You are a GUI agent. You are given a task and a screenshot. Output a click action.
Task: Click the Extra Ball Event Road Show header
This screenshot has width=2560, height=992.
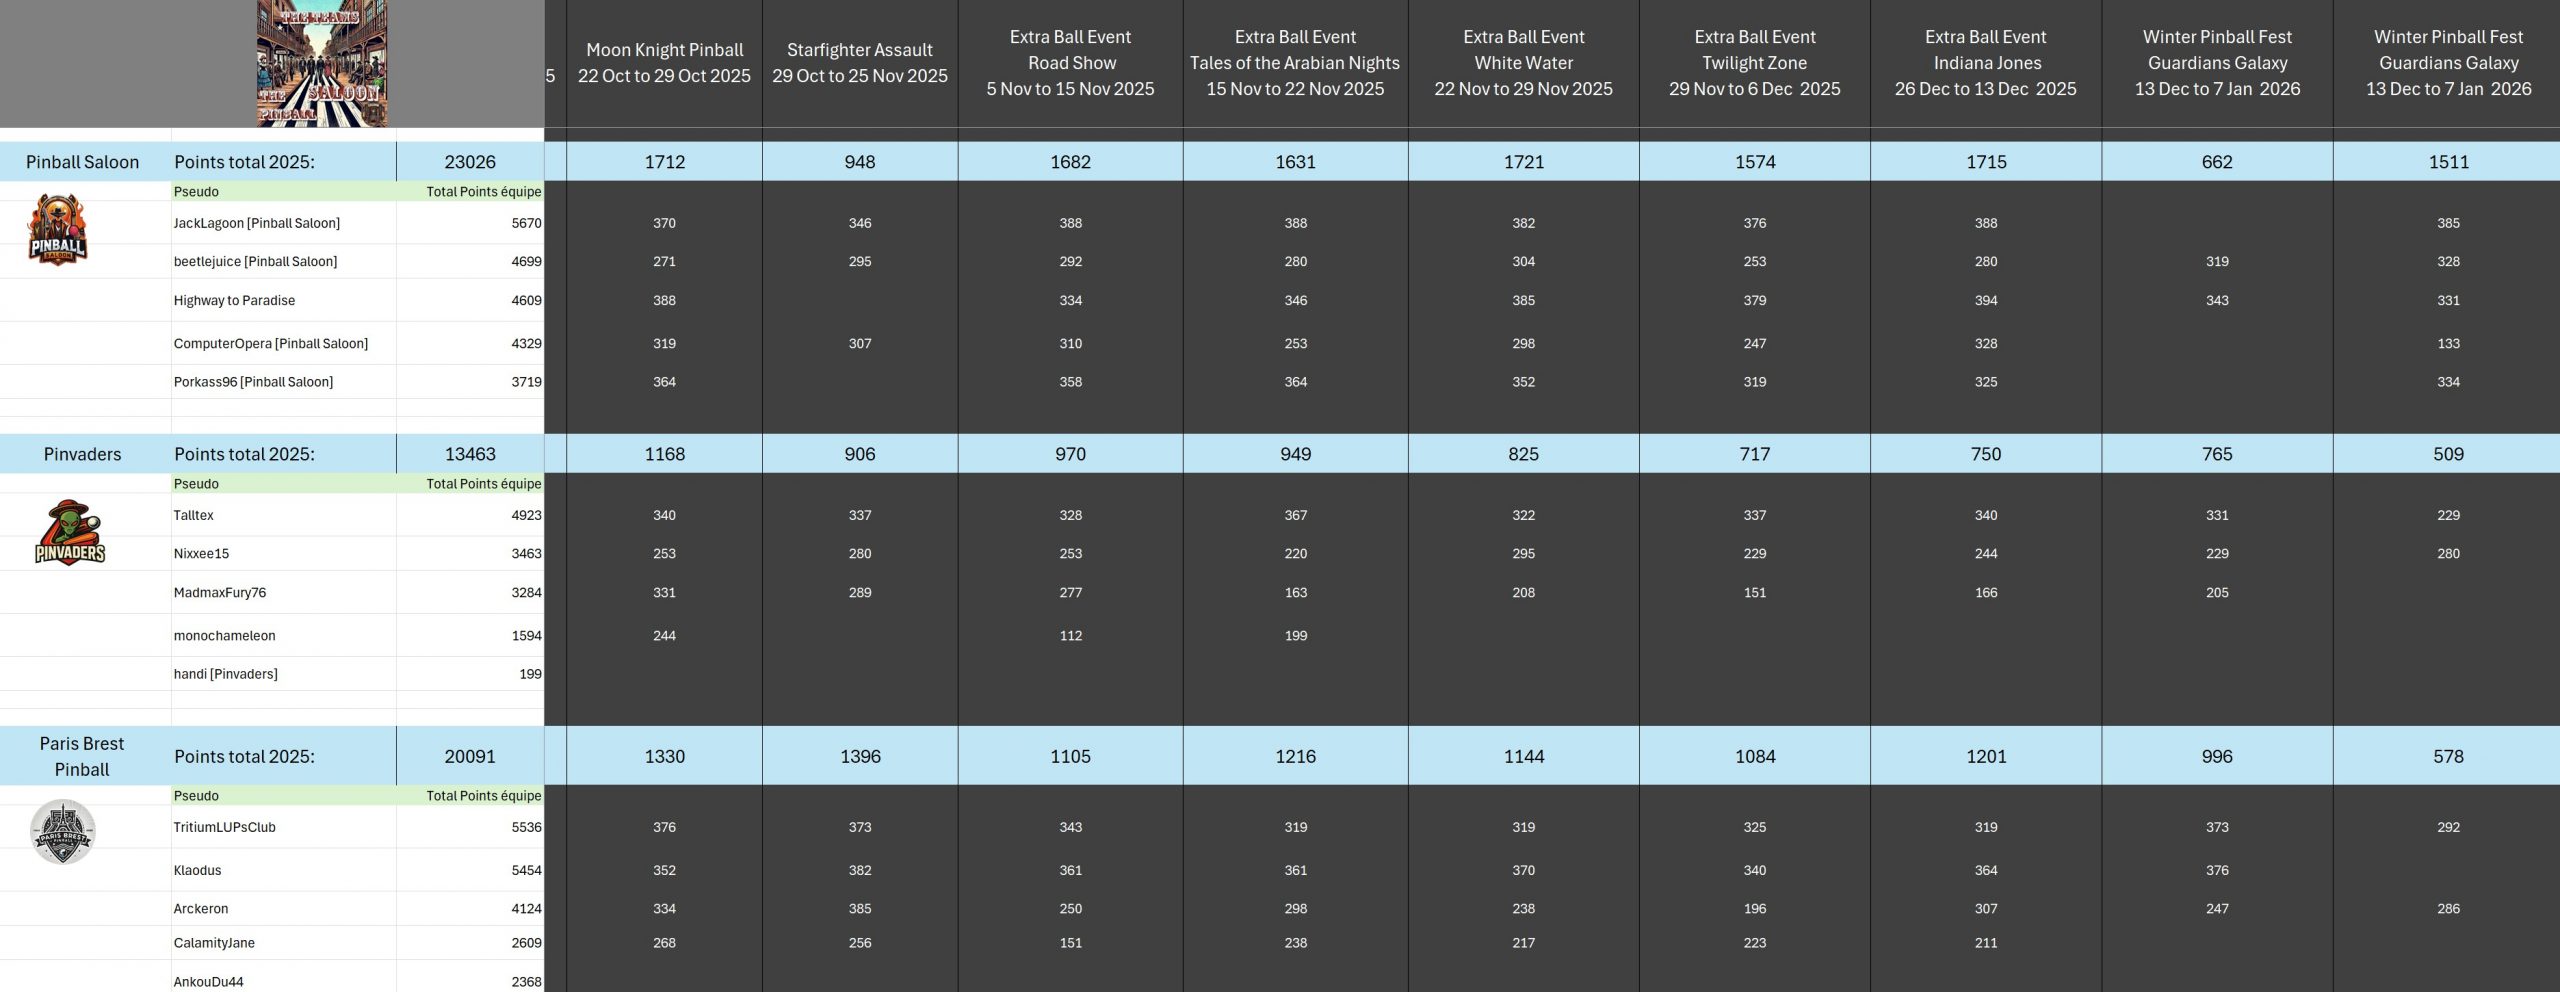click(1070, 63)
